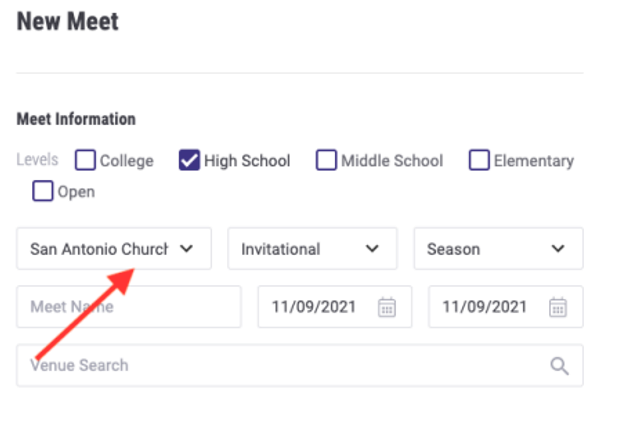This screenshot has height=430, width=640.
Task: Click the Season dropdown chevron arrow
Action: point(557,249)
